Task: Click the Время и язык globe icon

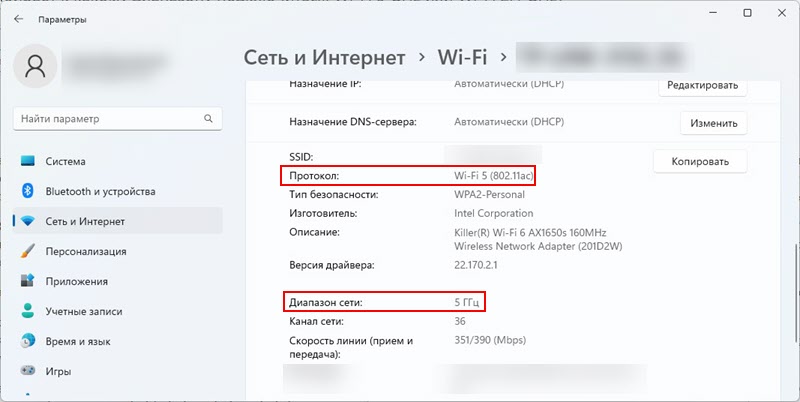Action: pyautogui.click(x=28, y=341)
